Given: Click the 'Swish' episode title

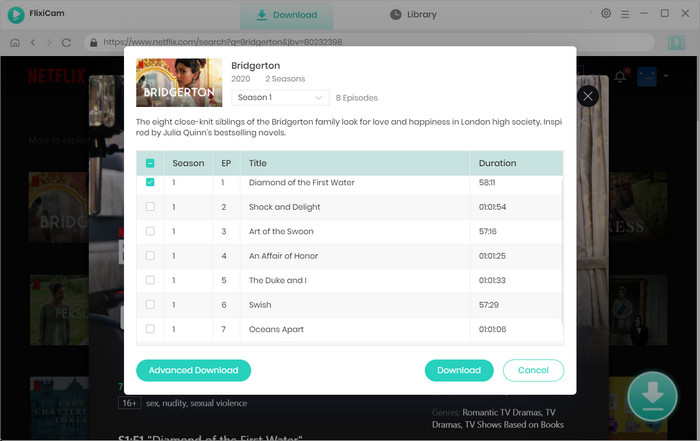Looking at the screenshot, I should 260,305.
